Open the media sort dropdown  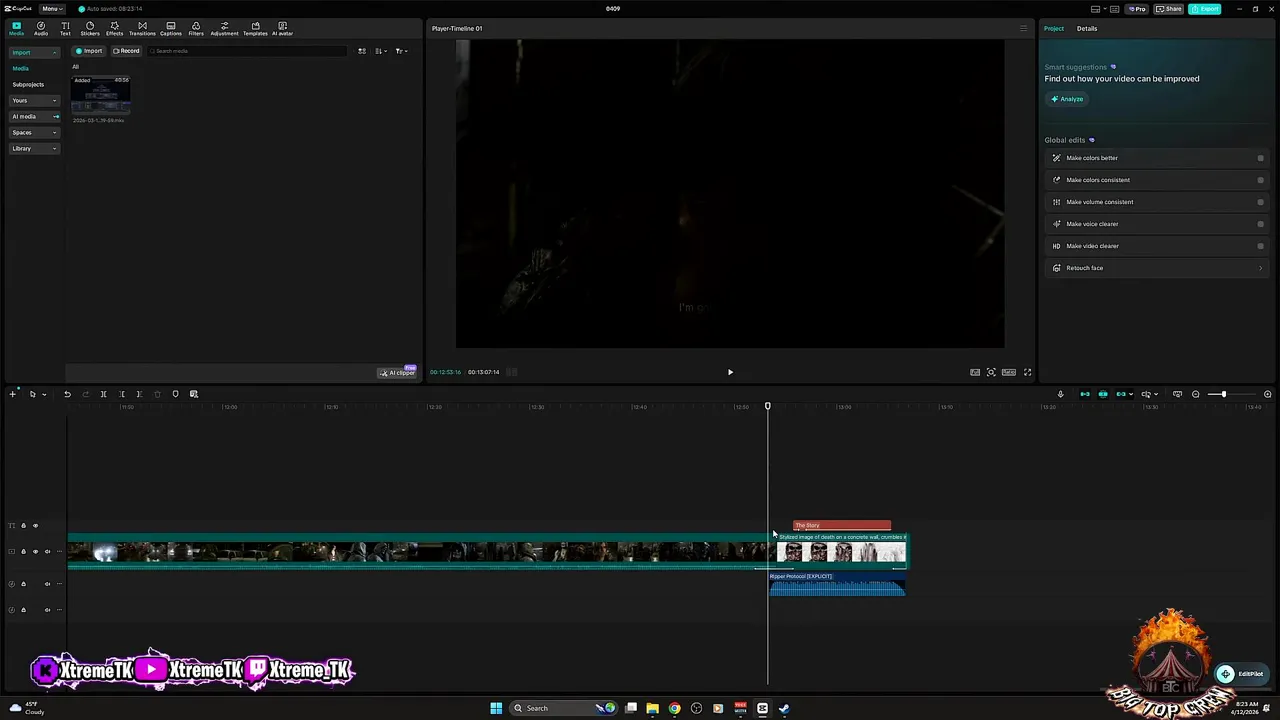[x=381, y=51]
